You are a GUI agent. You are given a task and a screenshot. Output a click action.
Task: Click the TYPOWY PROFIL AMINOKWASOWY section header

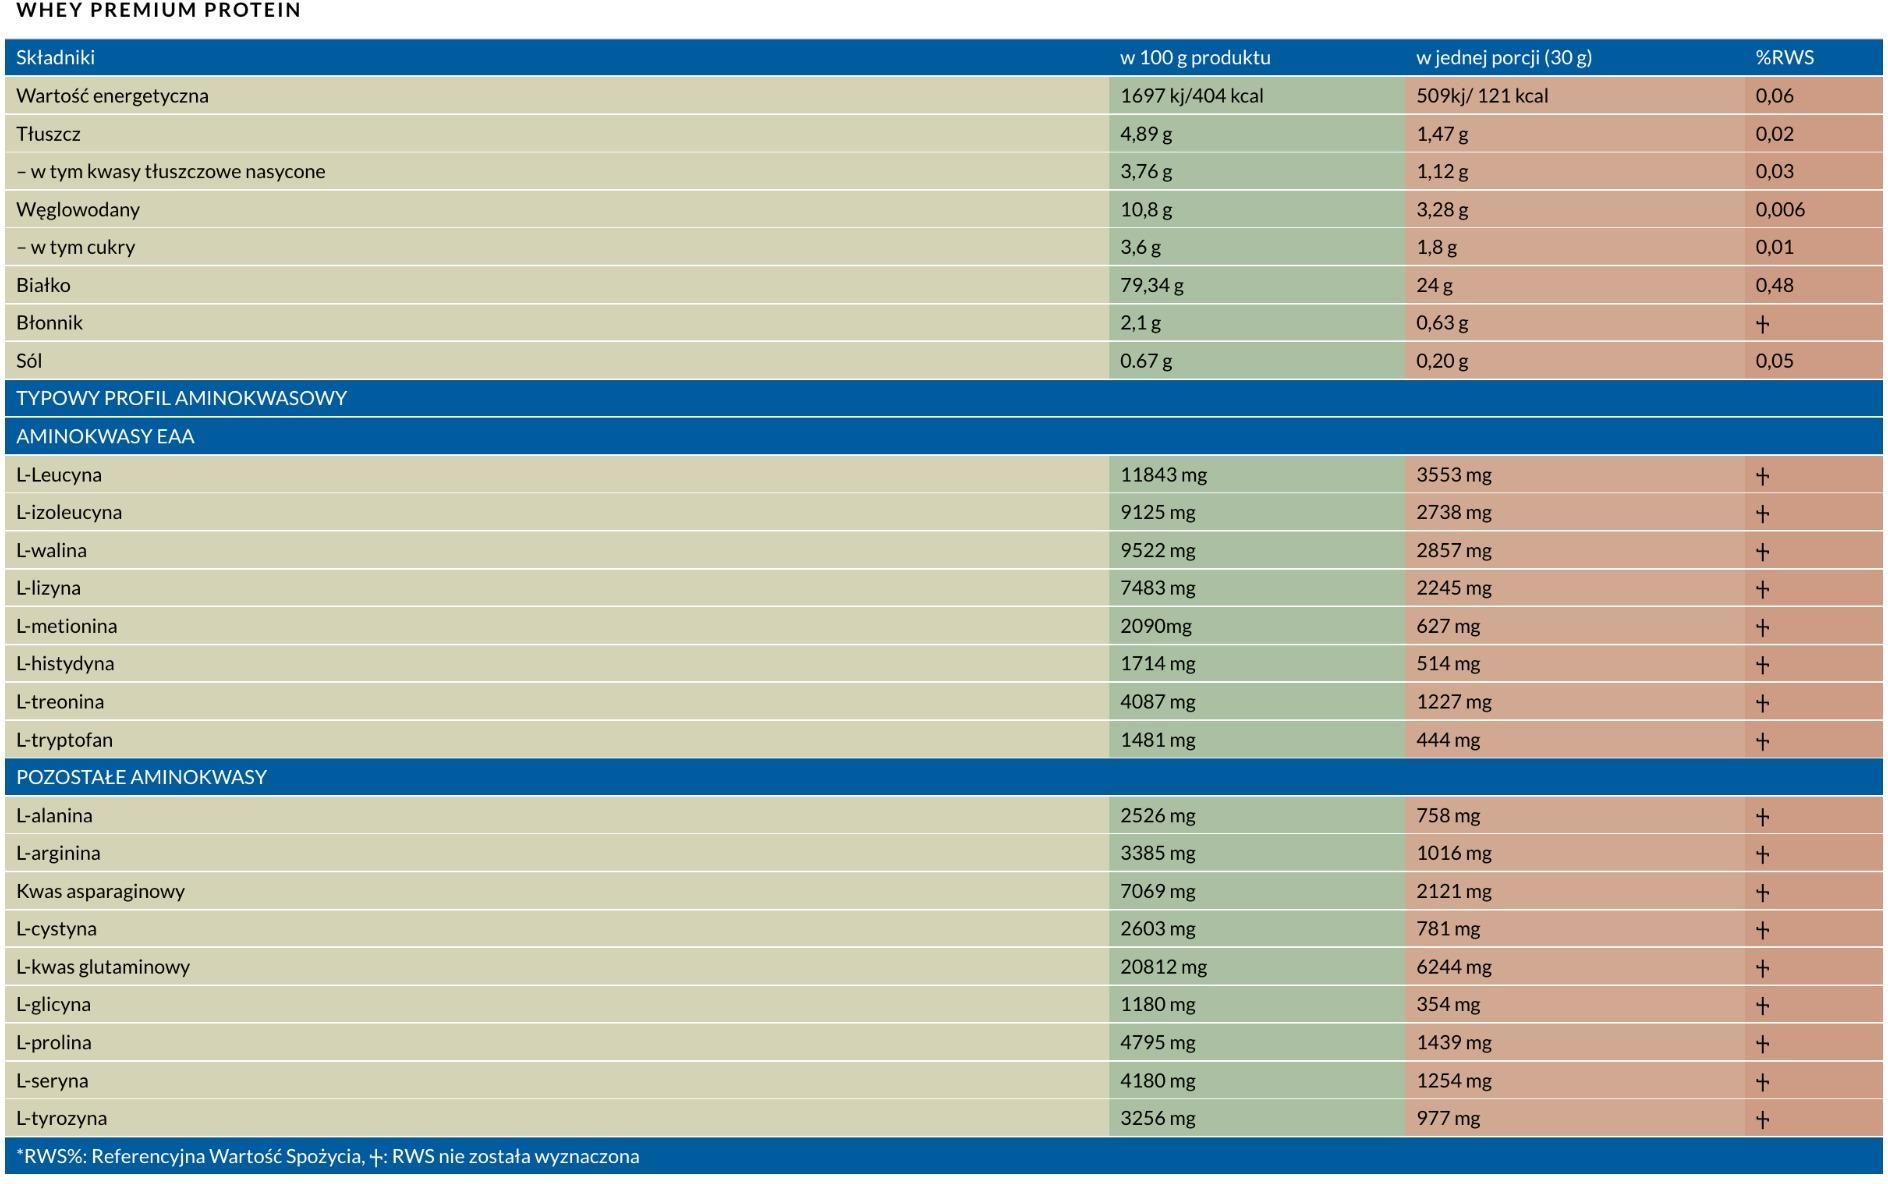(181, 398)
